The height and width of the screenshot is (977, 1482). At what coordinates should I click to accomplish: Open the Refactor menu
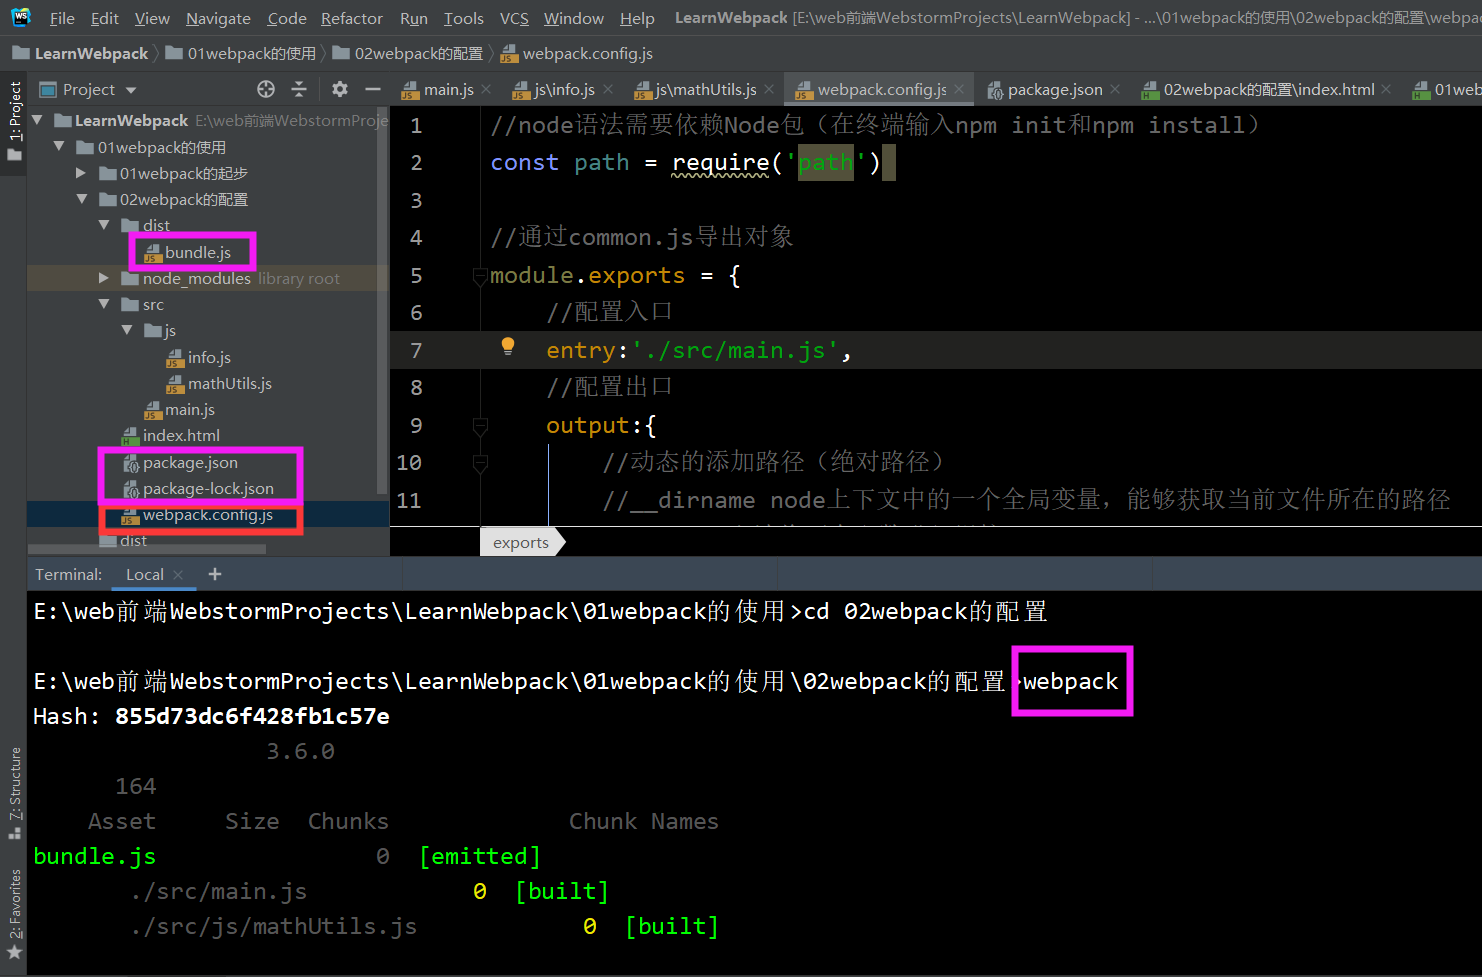352,18
